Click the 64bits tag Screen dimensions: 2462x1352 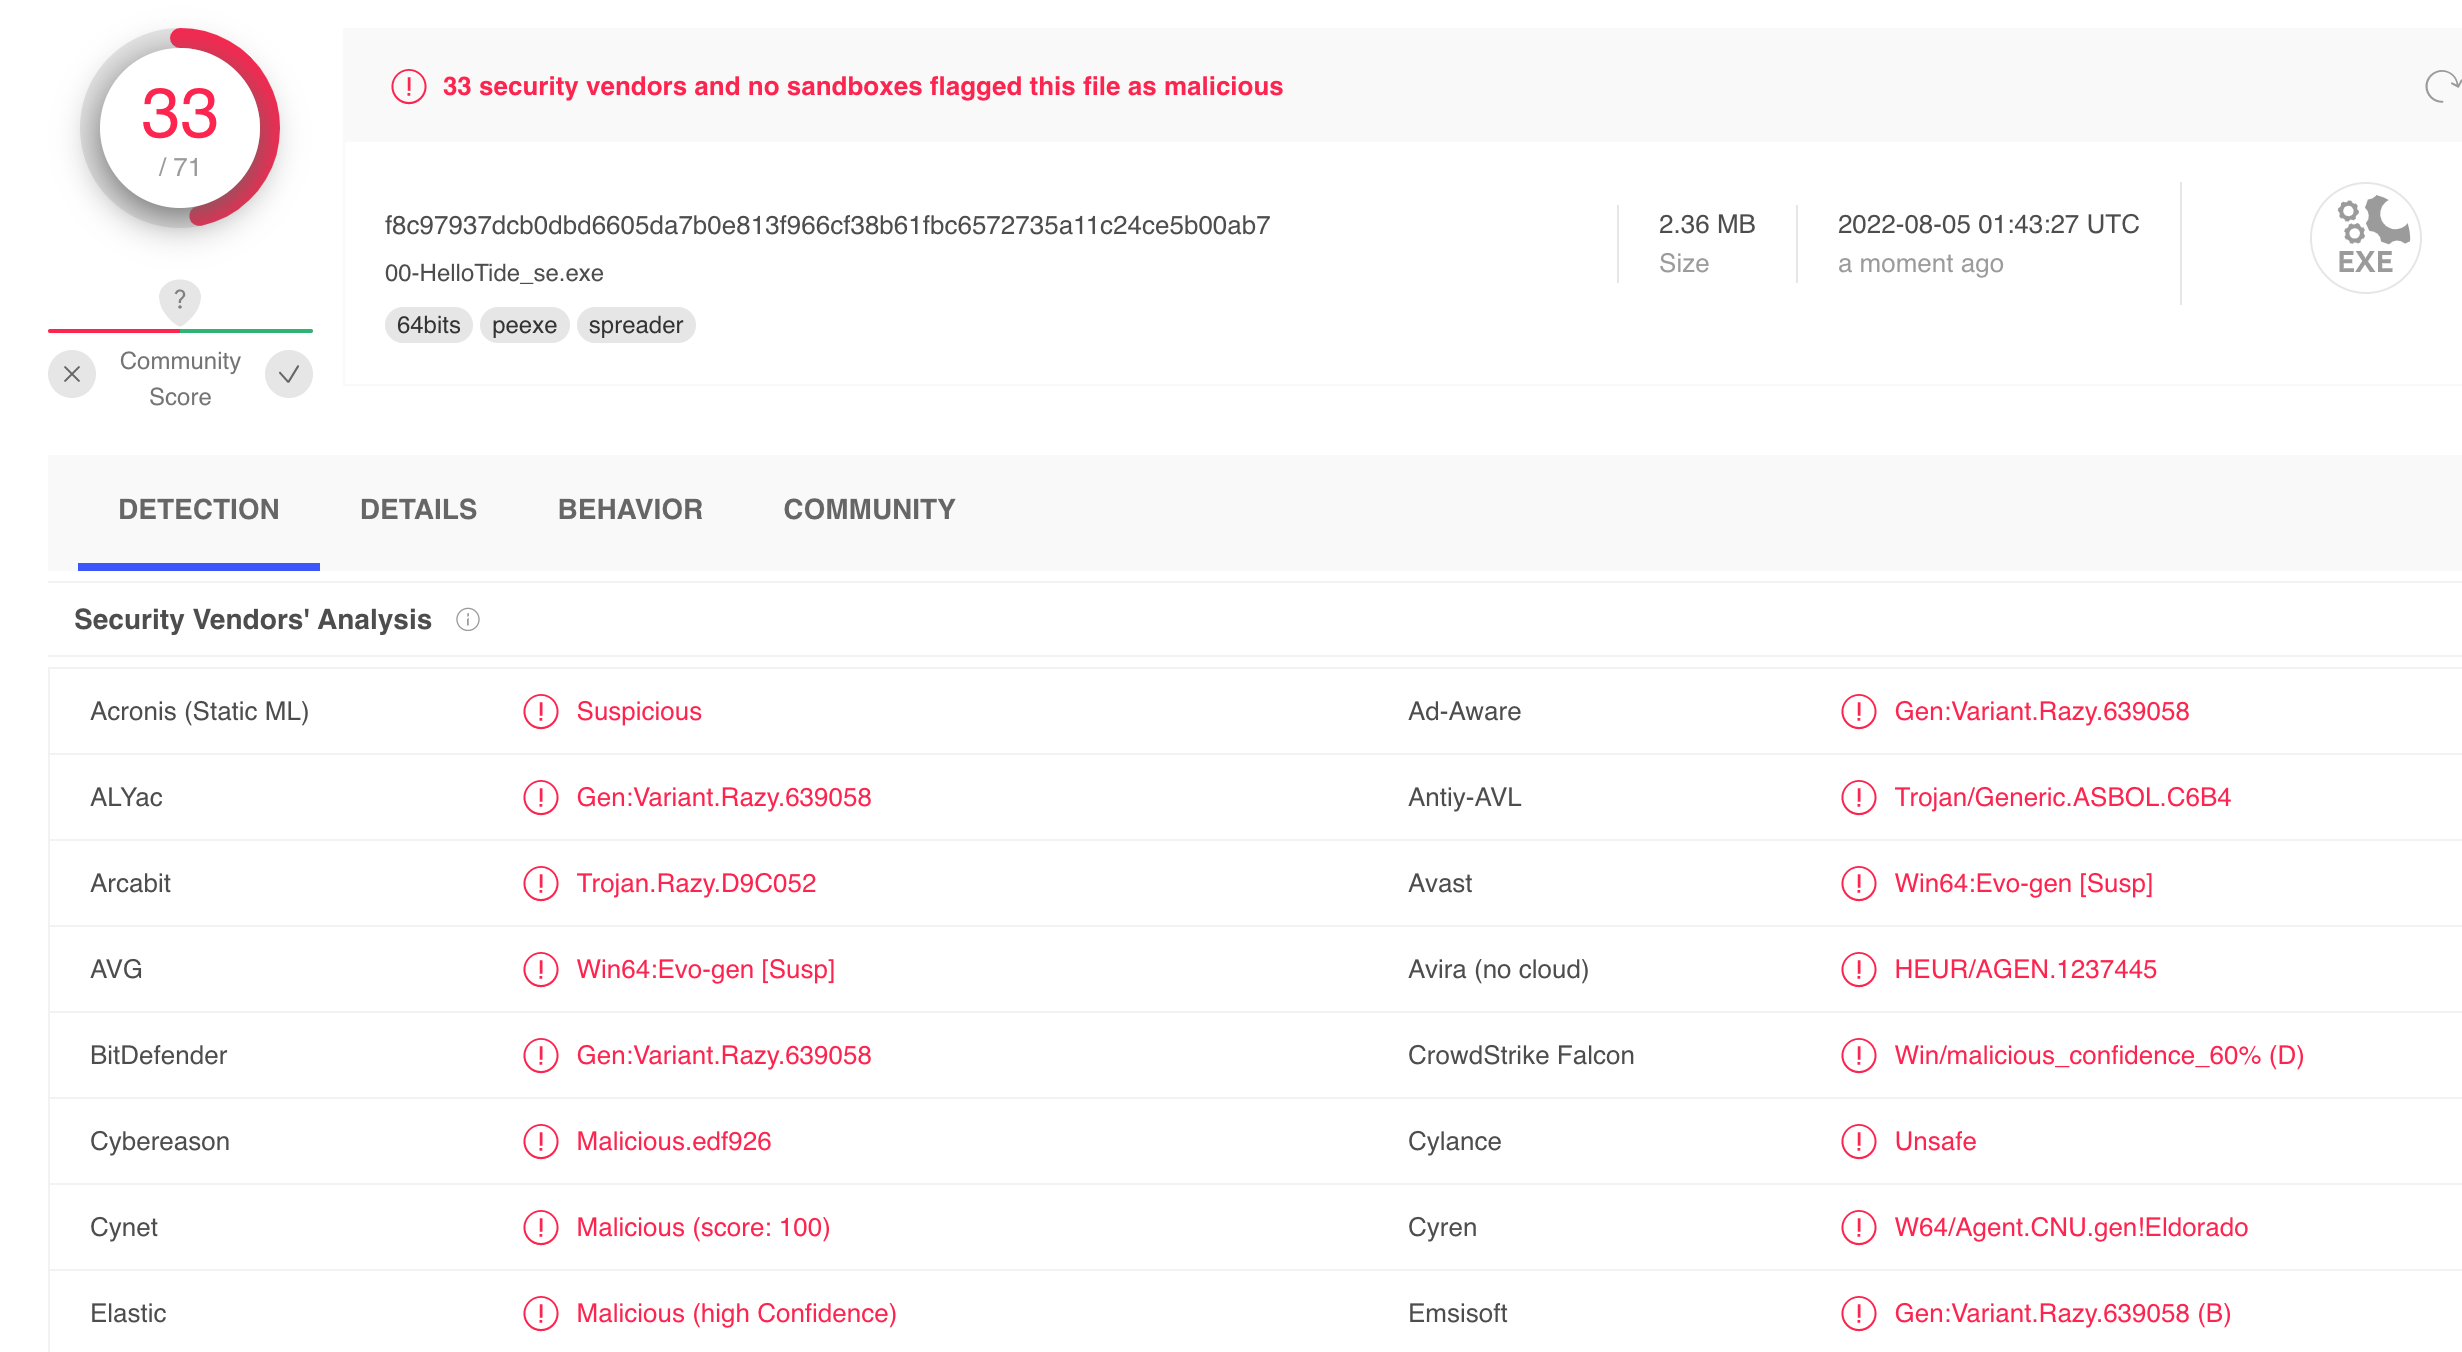pos(428,326)
